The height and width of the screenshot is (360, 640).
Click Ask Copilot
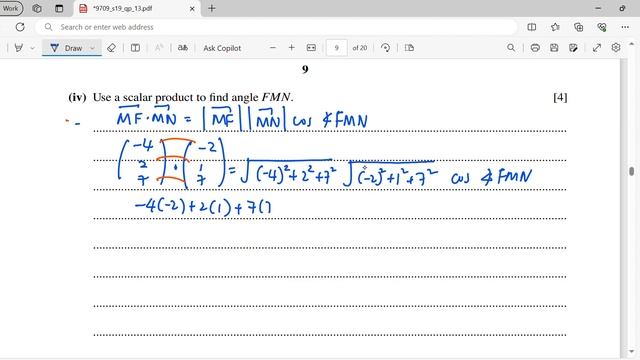point(222,48)
